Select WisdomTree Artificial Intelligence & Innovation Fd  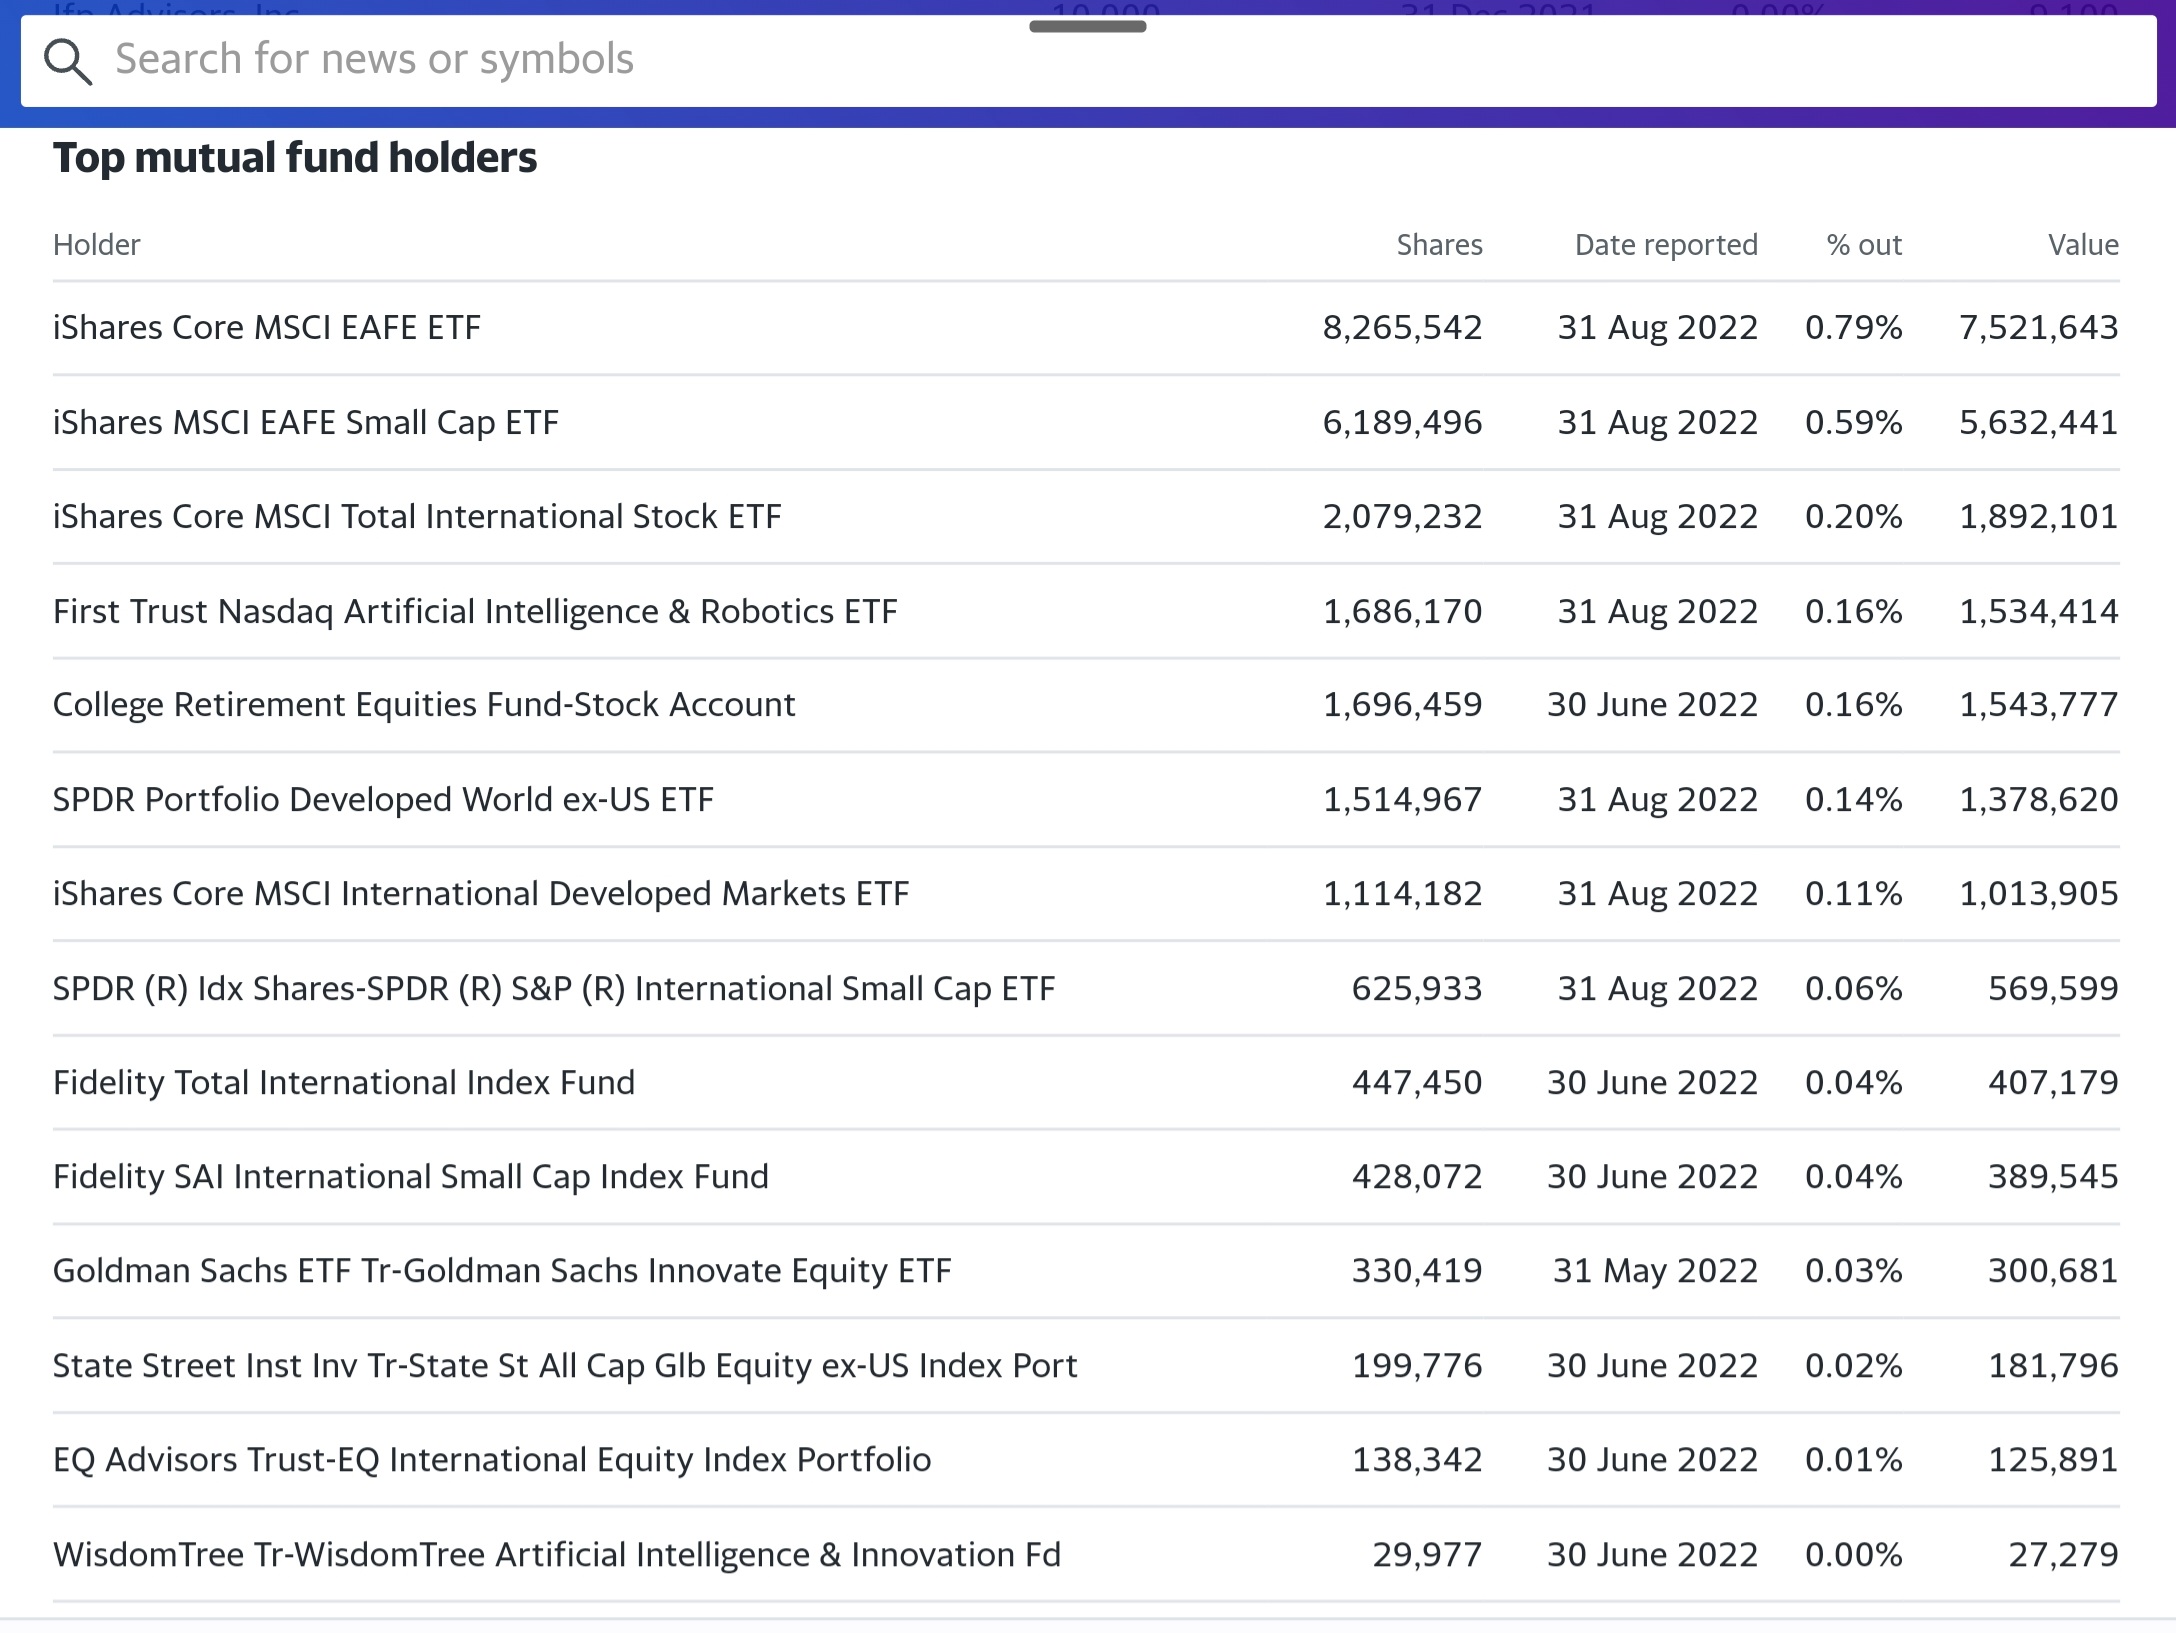click(x=557, y=1554)
